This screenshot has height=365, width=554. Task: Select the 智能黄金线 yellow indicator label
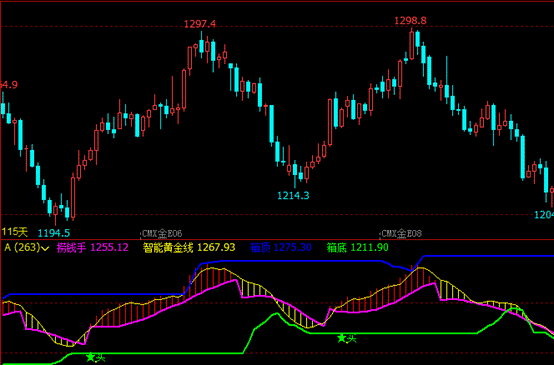168,248
